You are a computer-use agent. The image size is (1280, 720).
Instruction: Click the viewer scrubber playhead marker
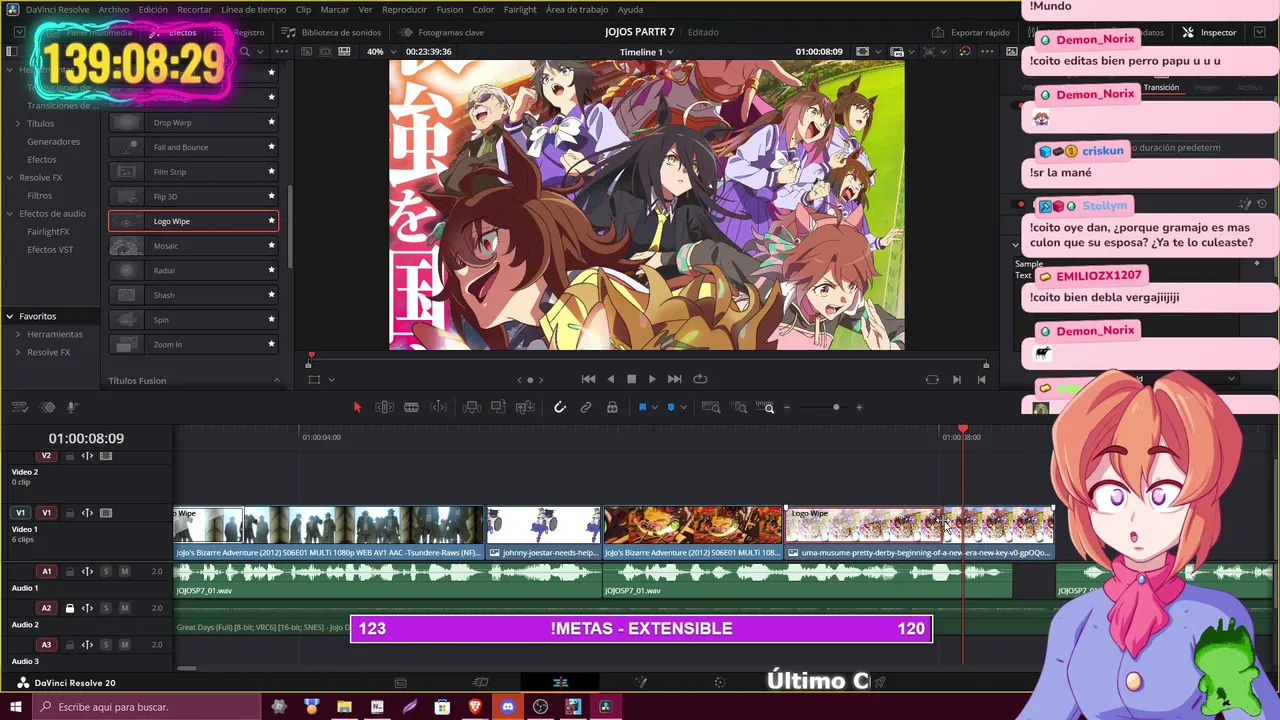pyautogui.click(x=311, y=356)
